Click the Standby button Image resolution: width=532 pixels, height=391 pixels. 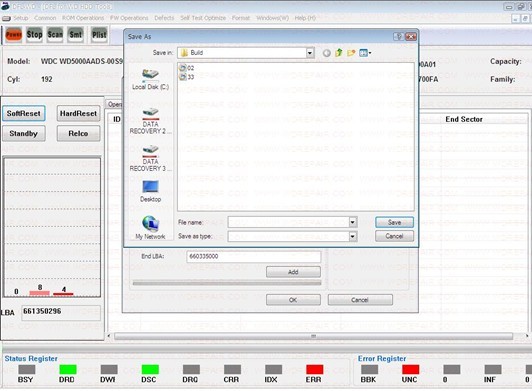[24, 133]
